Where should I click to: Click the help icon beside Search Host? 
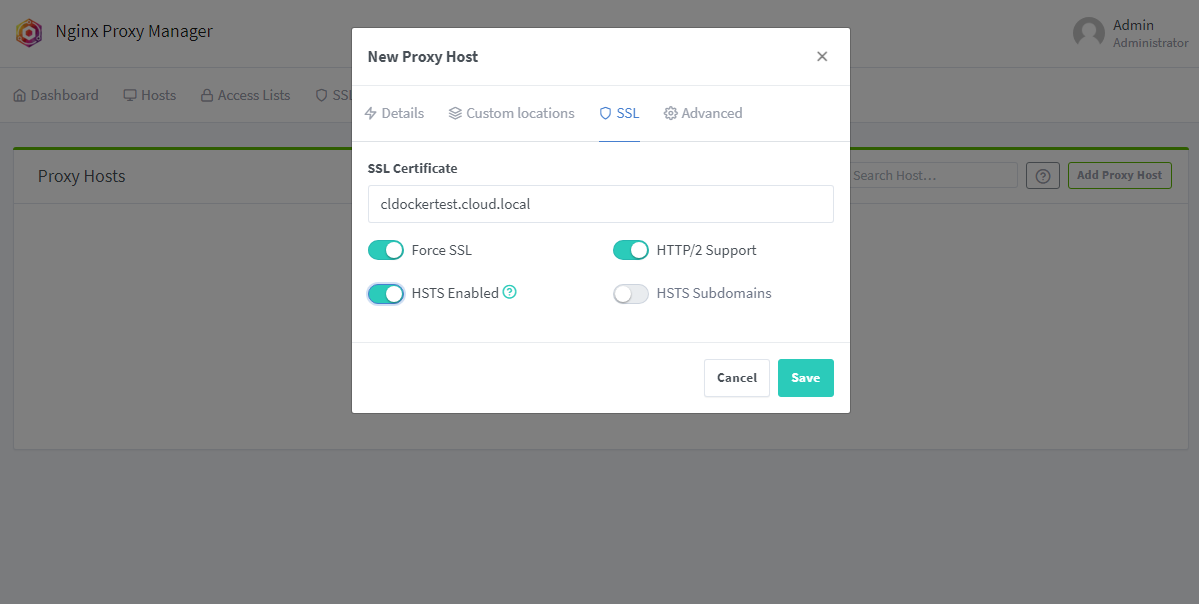click(1043, 175)
